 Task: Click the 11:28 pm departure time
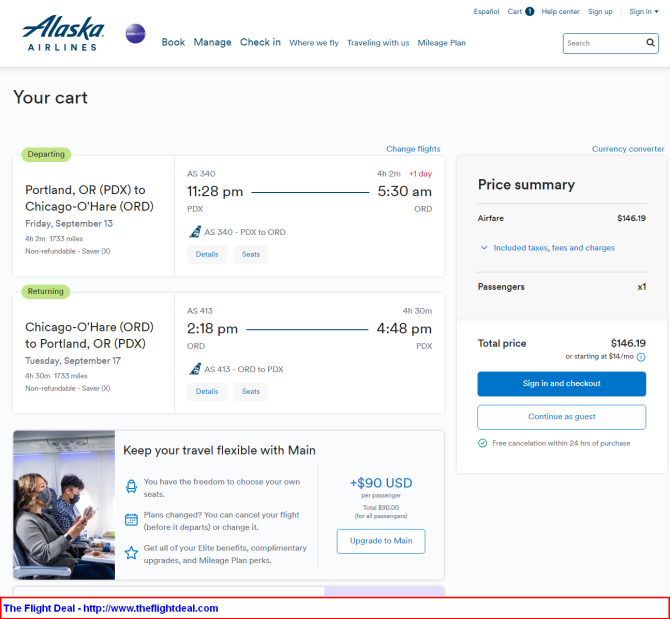click(x=215, y=191)
